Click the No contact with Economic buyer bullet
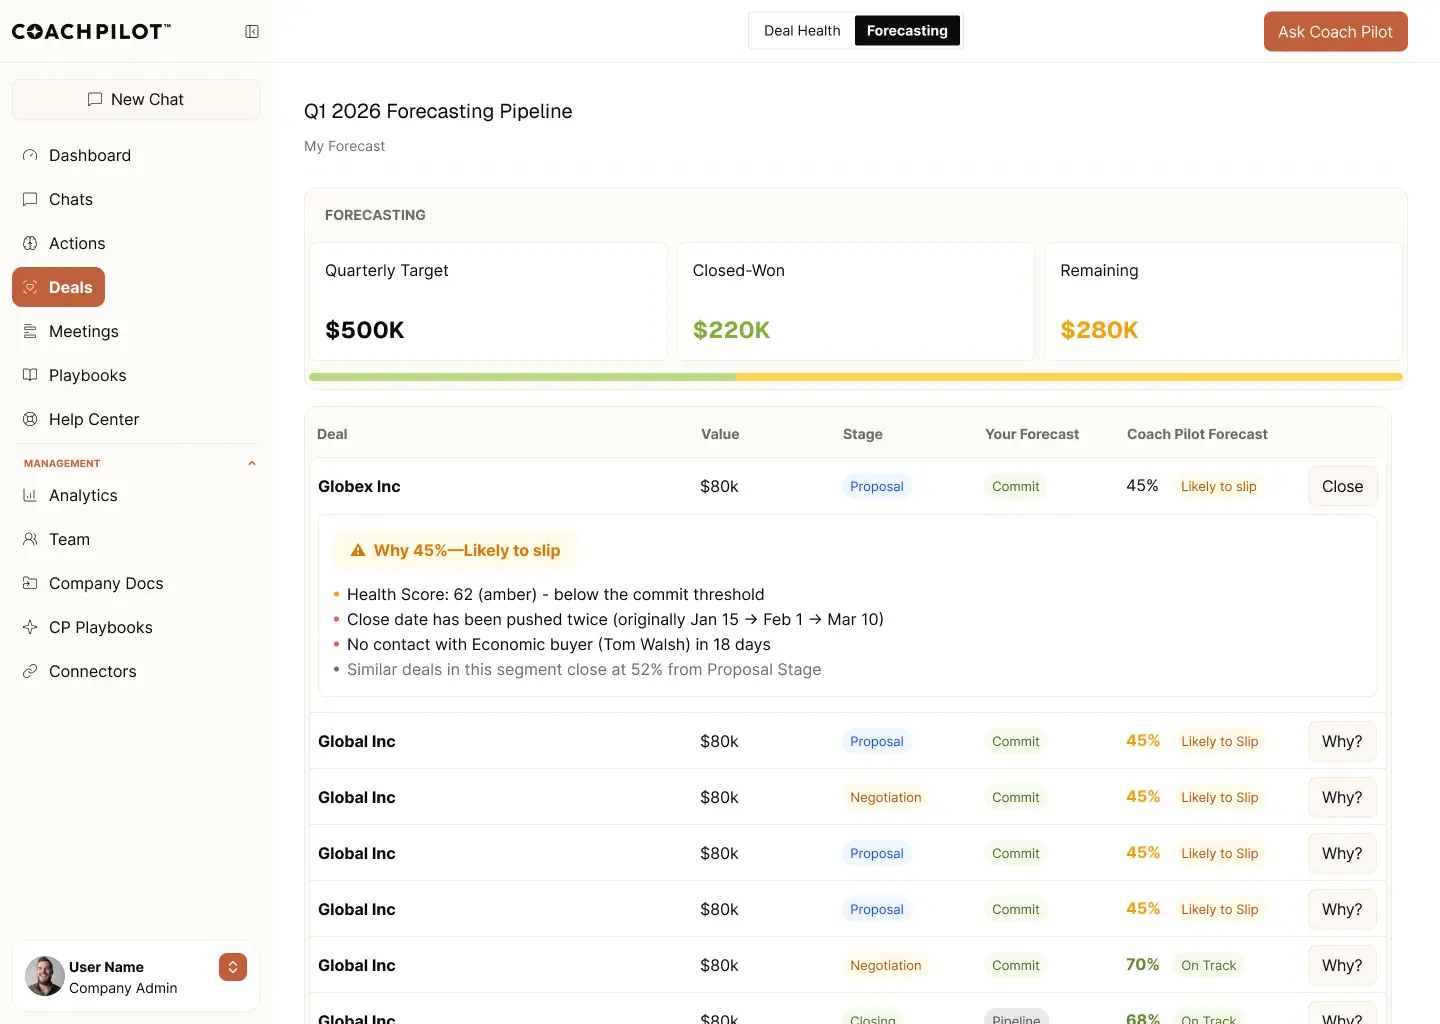Viewport: 1440px width, 1024px height. point(559,644)
